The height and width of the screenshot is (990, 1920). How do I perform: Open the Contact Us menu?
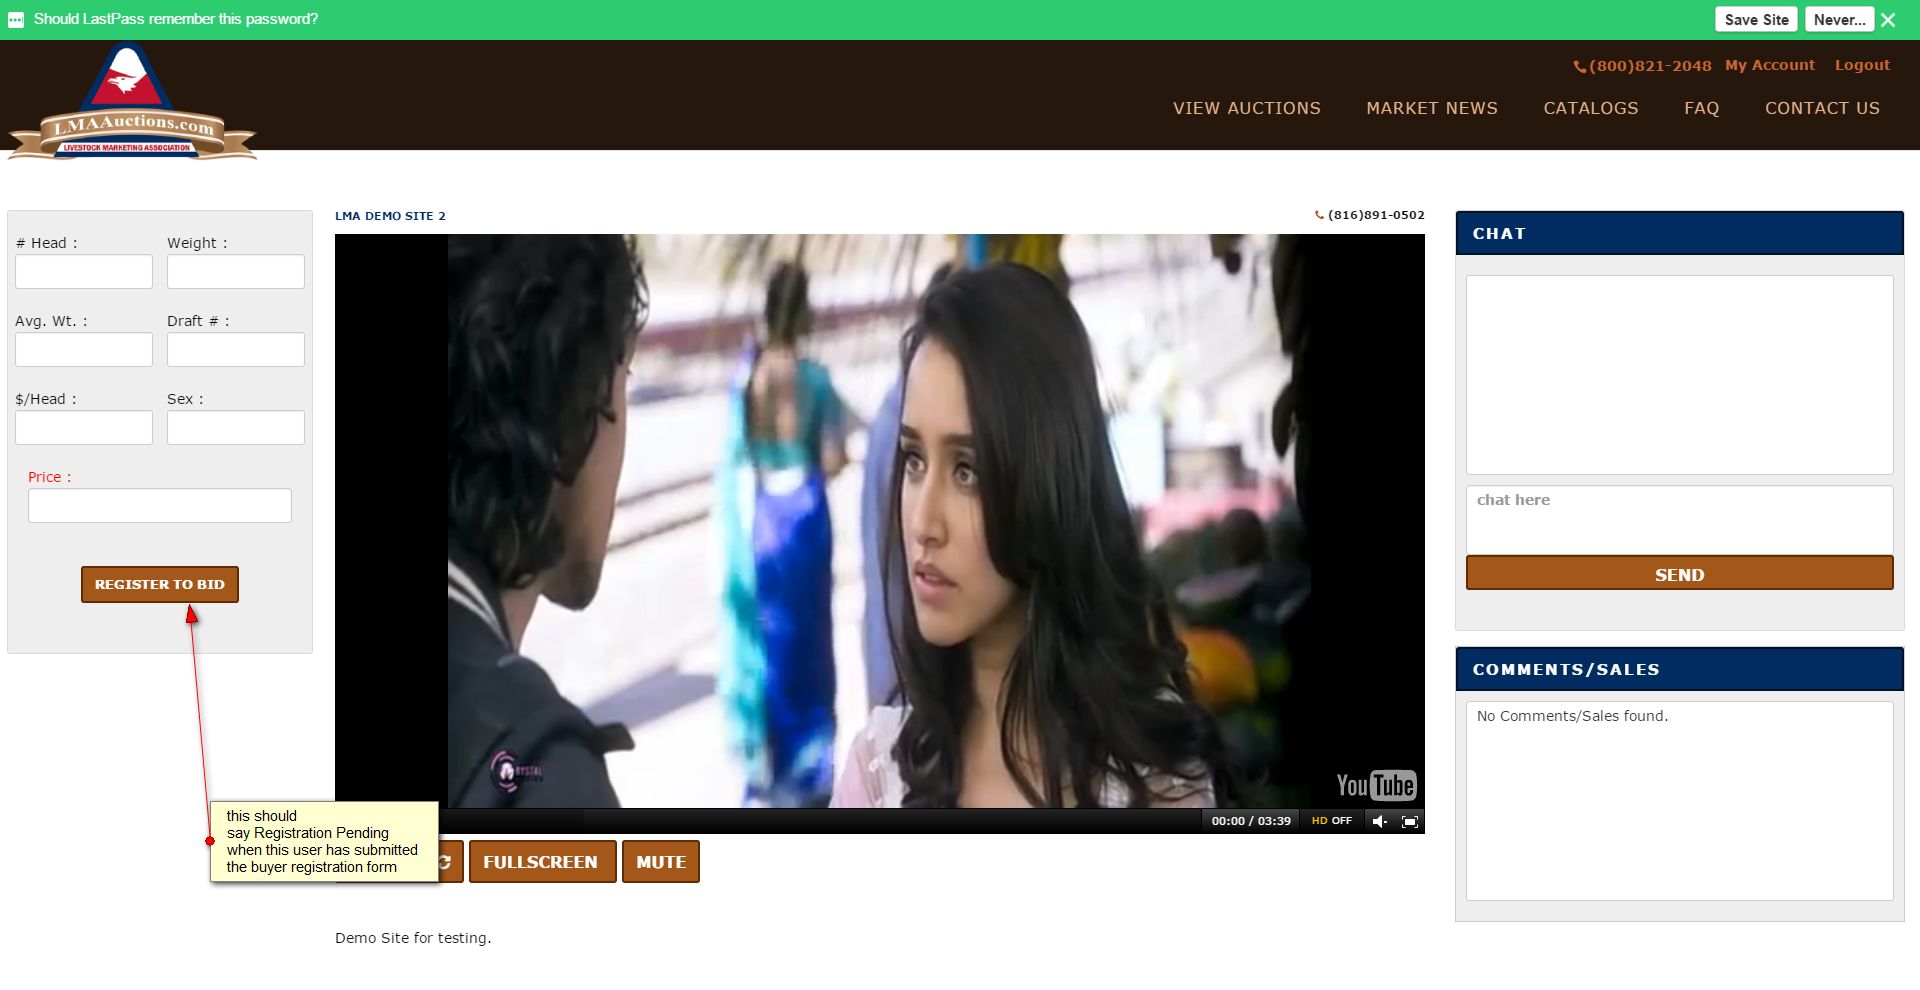click(x=1822, y=108)
